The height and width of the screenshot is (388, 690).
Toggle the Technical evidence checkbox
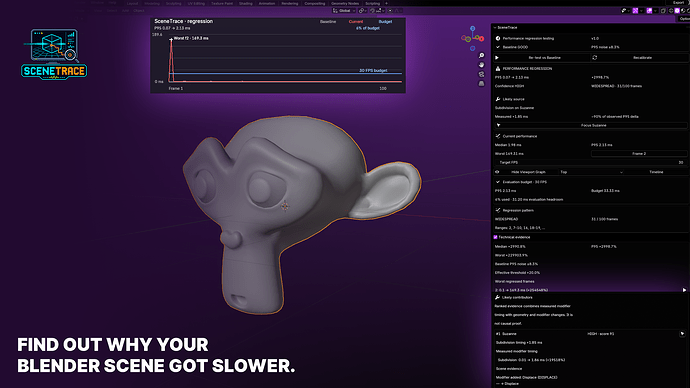(x=495, y=237)
